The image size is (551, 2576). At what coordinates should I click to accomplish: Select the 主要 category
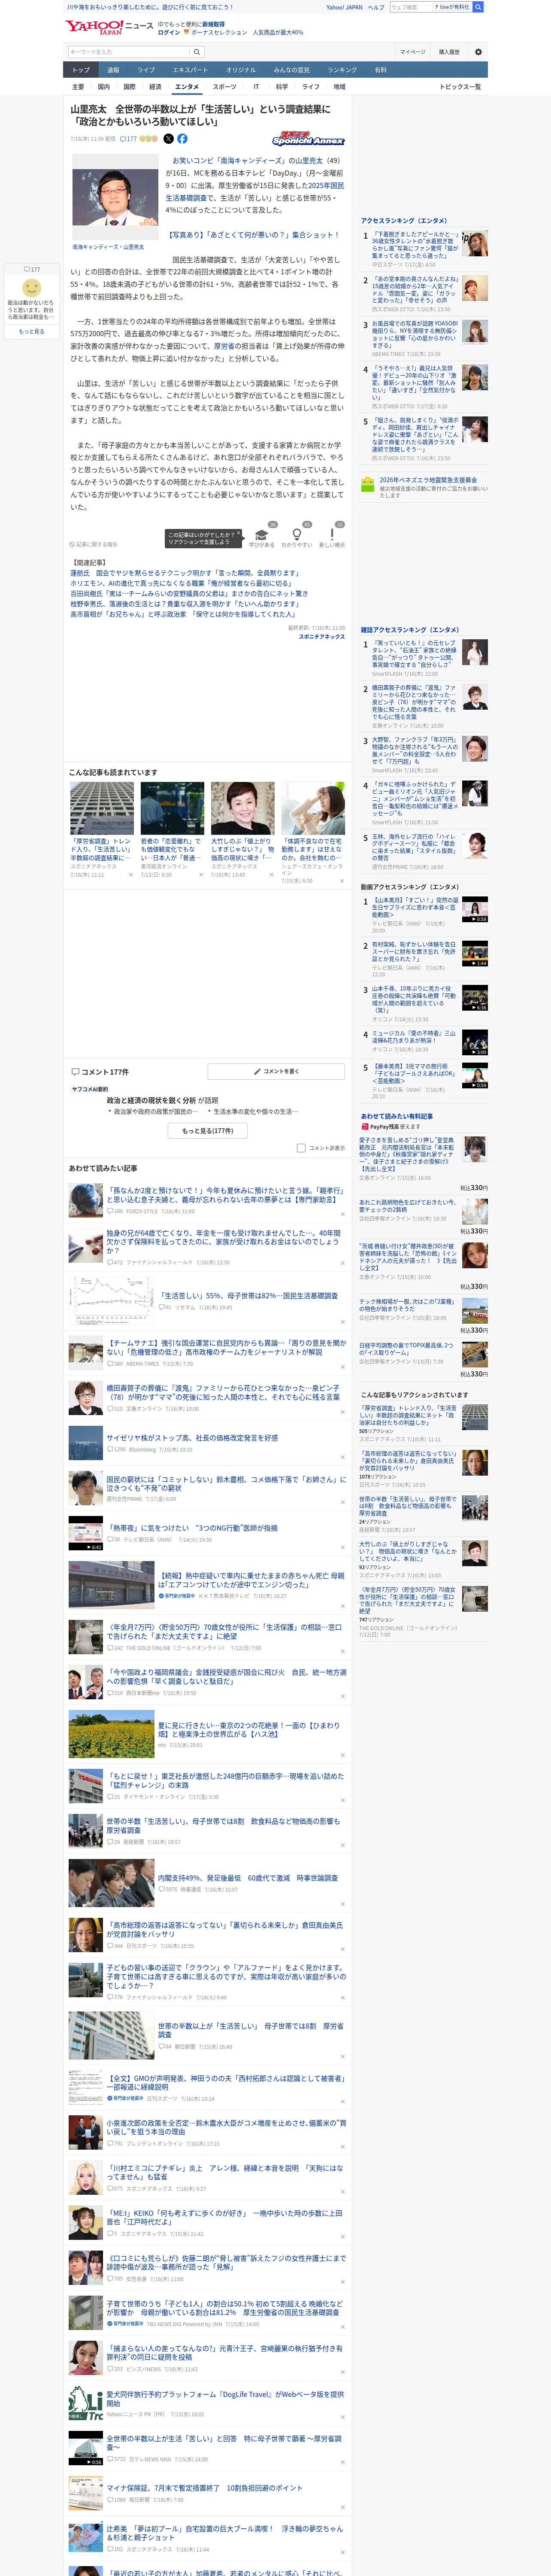(78, 87)
